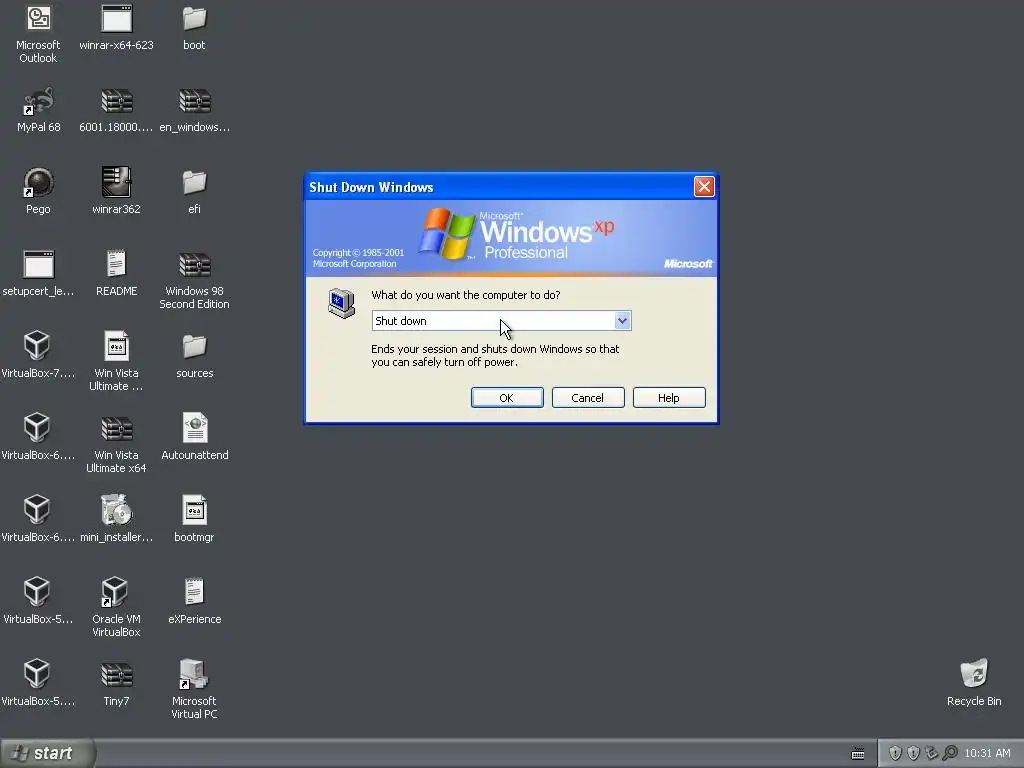The image size is (1024, 768).
Task: Click the Safely Remove Hardware tray icon
Action: (x=932, y=753)
